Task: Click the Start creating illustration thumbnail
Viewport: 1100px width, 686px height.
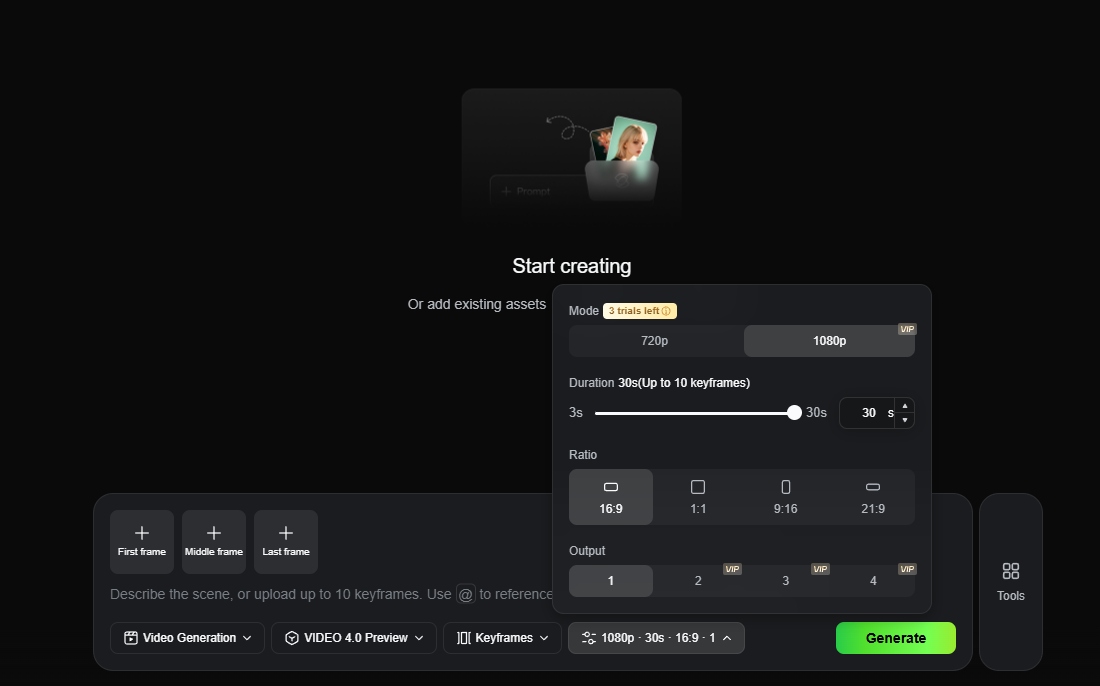Action: pyautogui.click(x=572, y=154)
